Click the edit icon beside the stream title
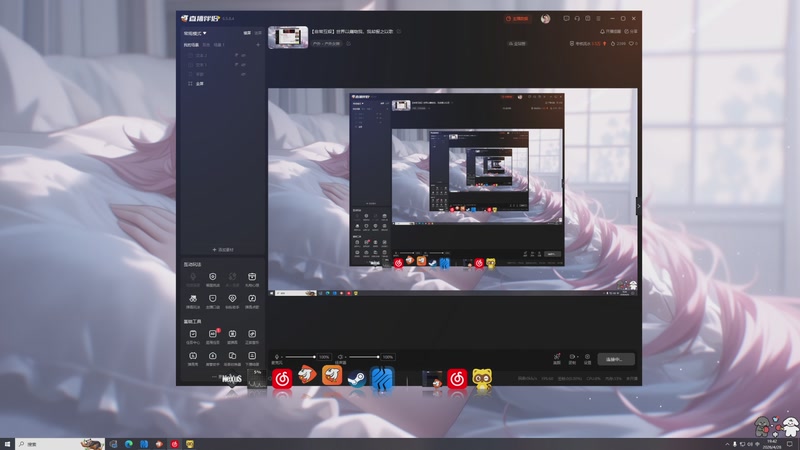This screenshot has height=450, width=800. coord(399,32)
